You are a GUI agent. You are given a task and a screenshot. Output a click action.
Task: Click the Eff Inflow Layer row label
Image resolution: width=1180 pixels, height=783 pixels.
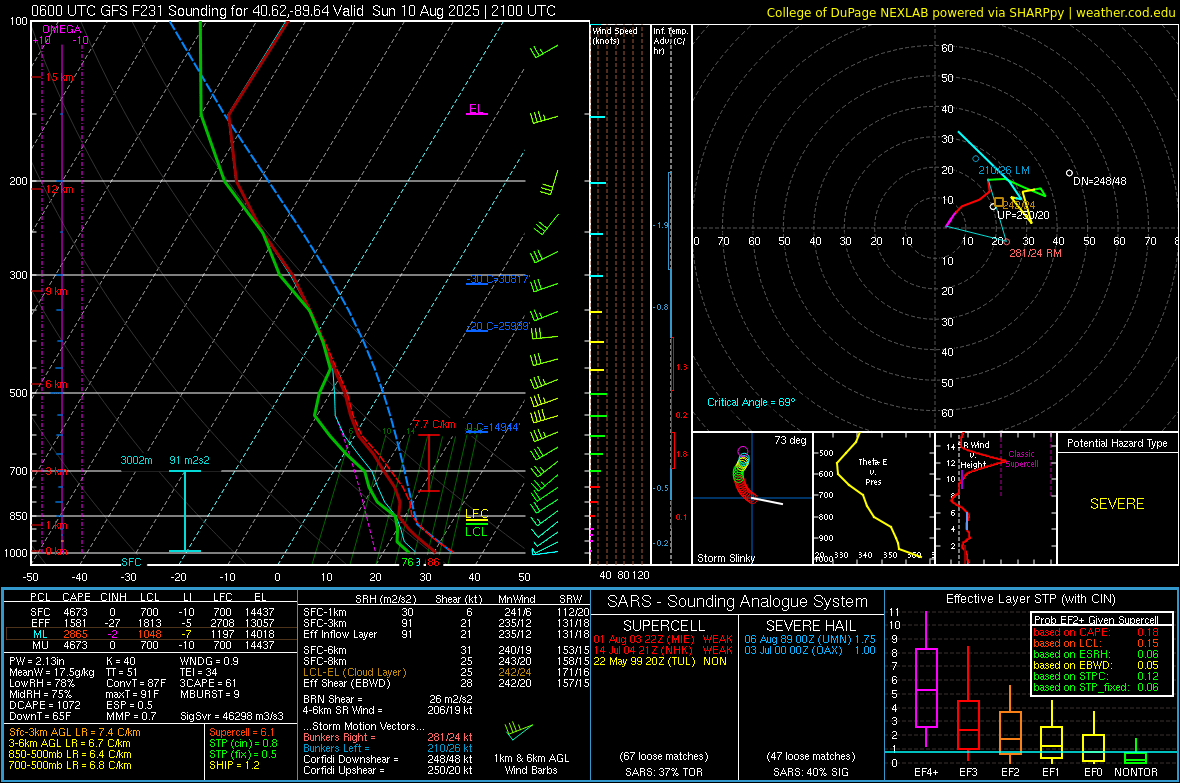coord(339,635)
